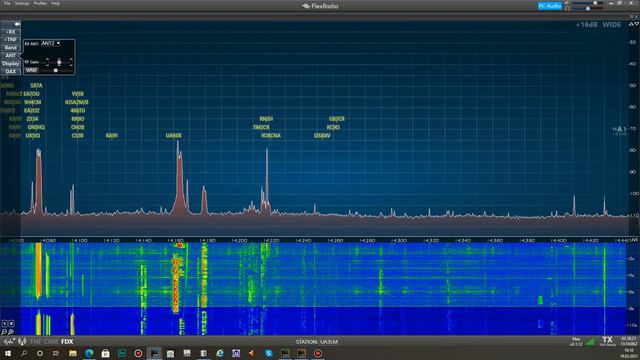This screenshot has height=360, width=640.
Task: Click the green network signal icon
Action: pyautogui.click(x=590, y=342)
